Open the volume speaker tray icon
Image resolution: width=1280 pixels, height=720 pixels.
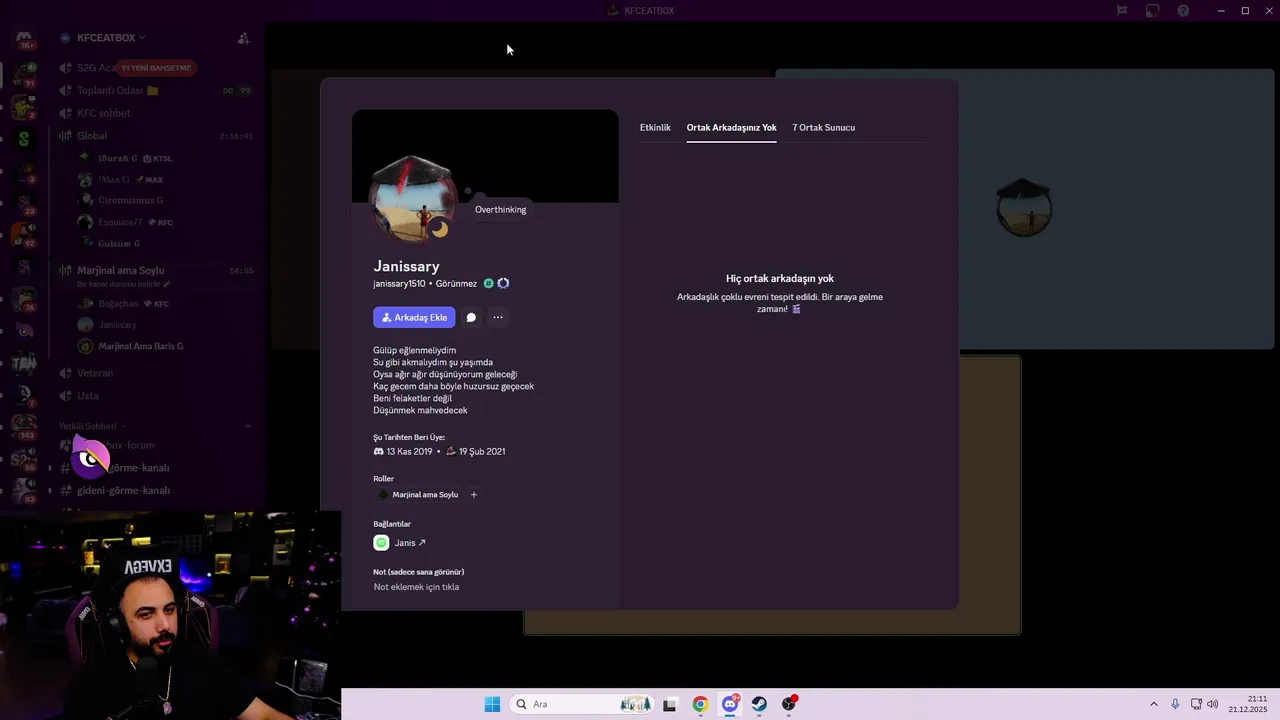[x=1213, y=704]
